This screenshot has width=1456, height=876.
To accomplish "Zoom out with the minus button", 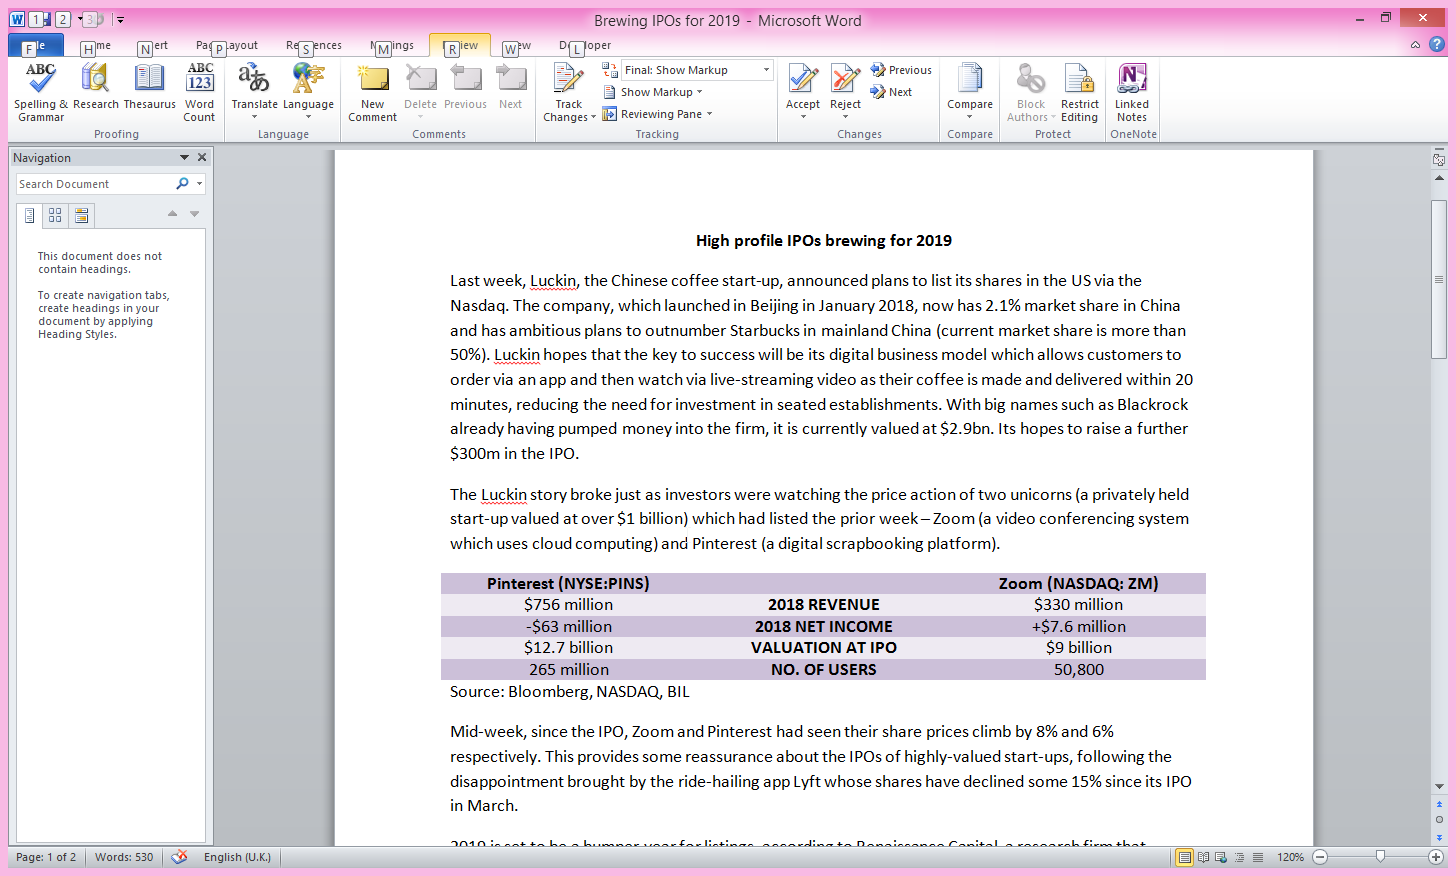I will tap(1320, 857).
